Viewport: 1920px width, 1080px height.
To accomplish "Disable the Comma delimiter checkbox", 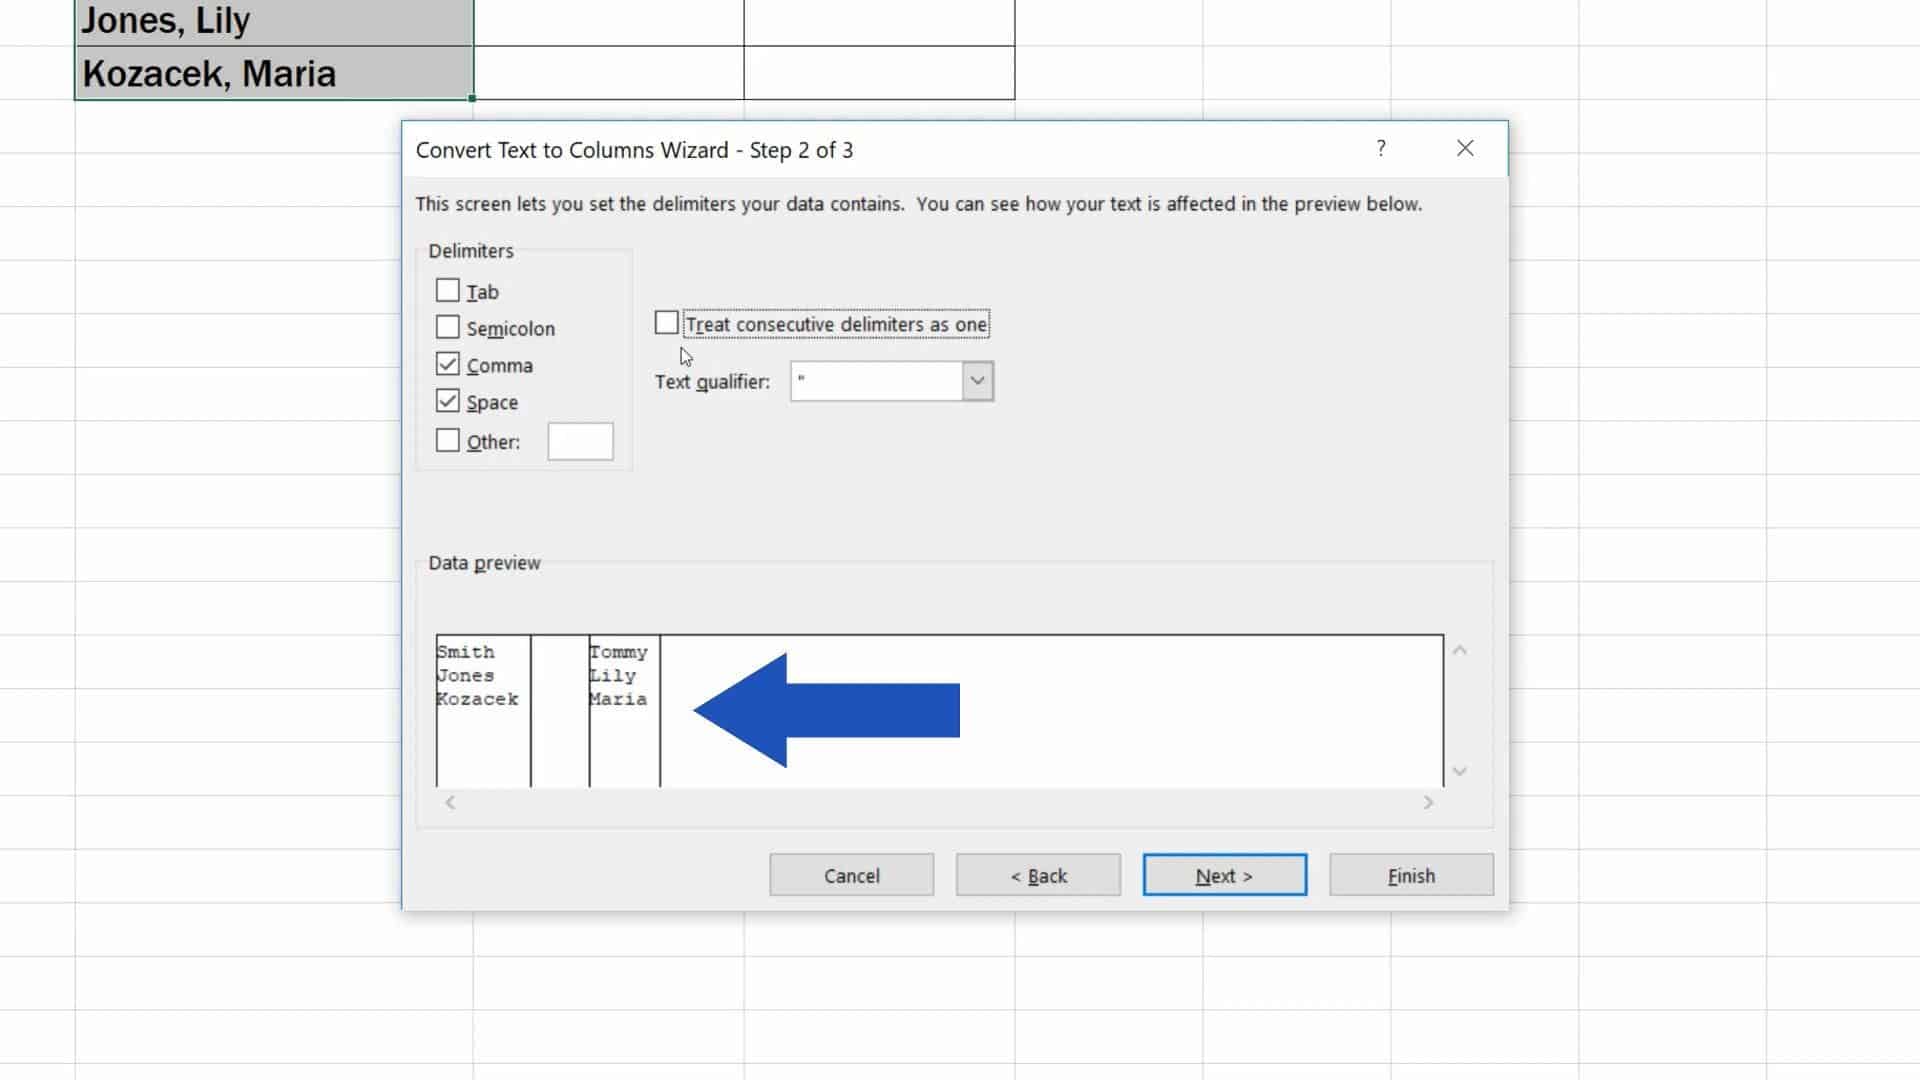I will (448, 364).
